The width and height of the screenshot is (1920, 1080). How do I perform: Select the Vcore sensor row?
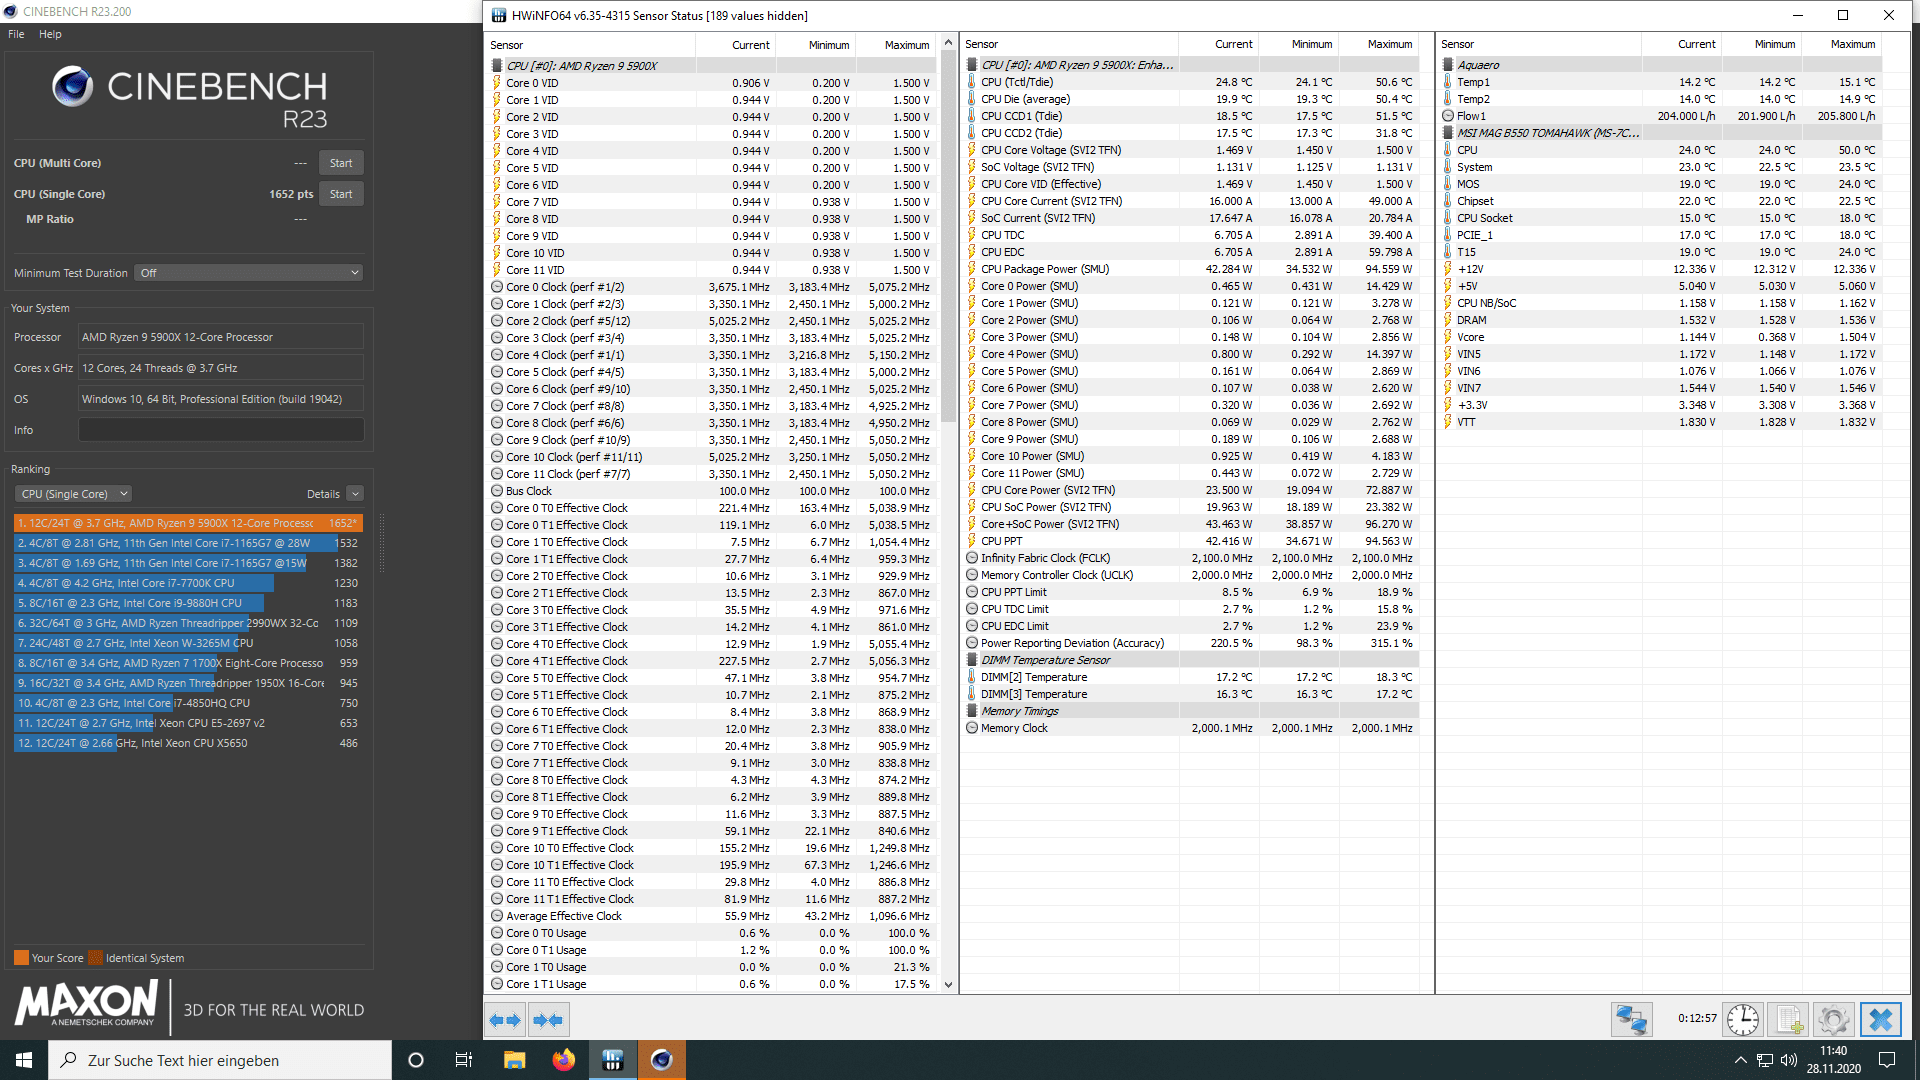[x=1661, y=337]
